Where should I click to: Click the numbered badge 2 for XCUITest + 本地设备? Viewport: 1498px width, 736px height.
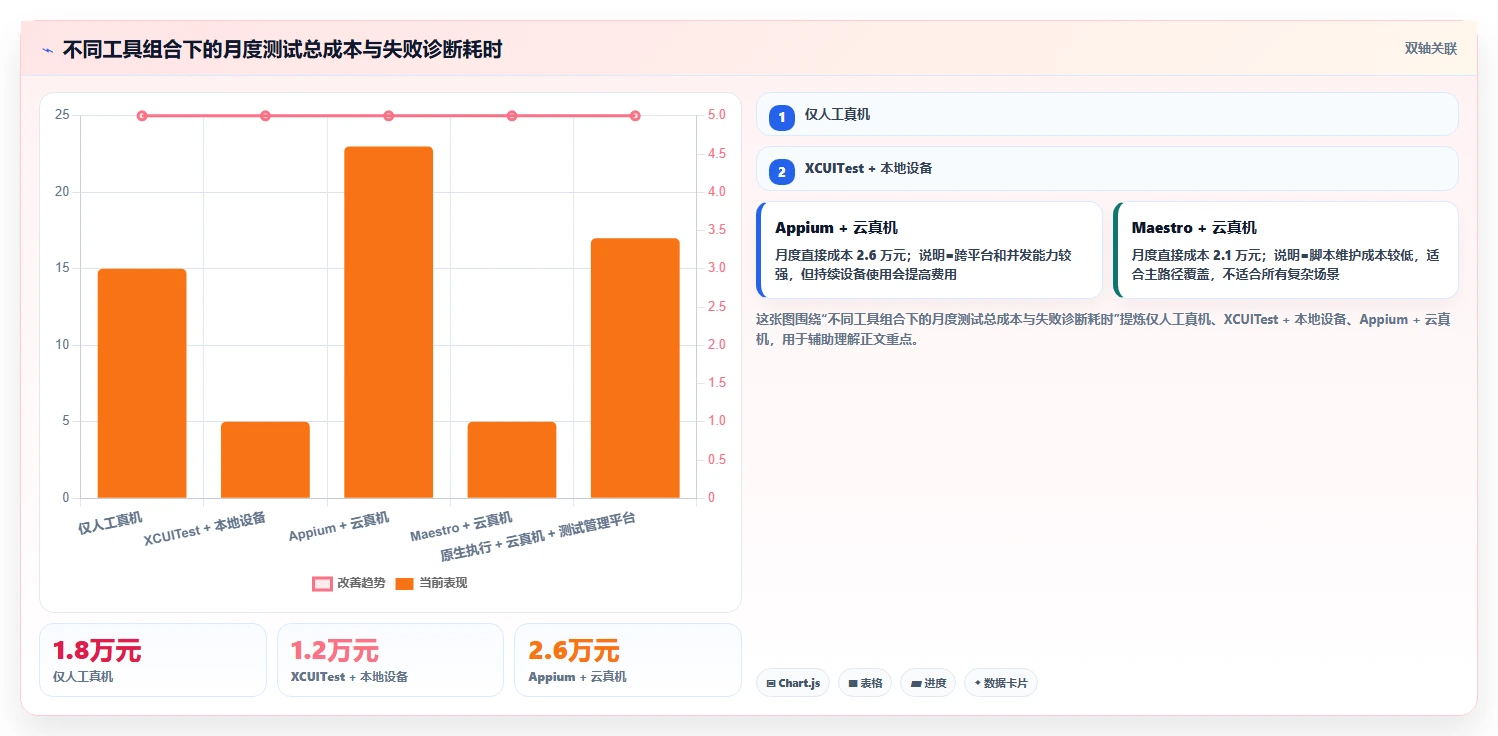pos(782,172)
